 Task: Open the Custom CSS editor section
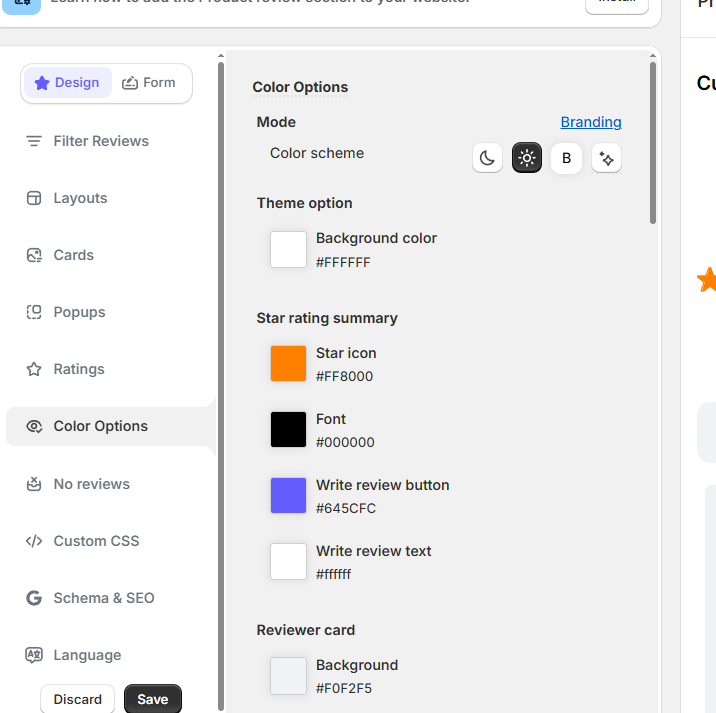tap(96, 541)
